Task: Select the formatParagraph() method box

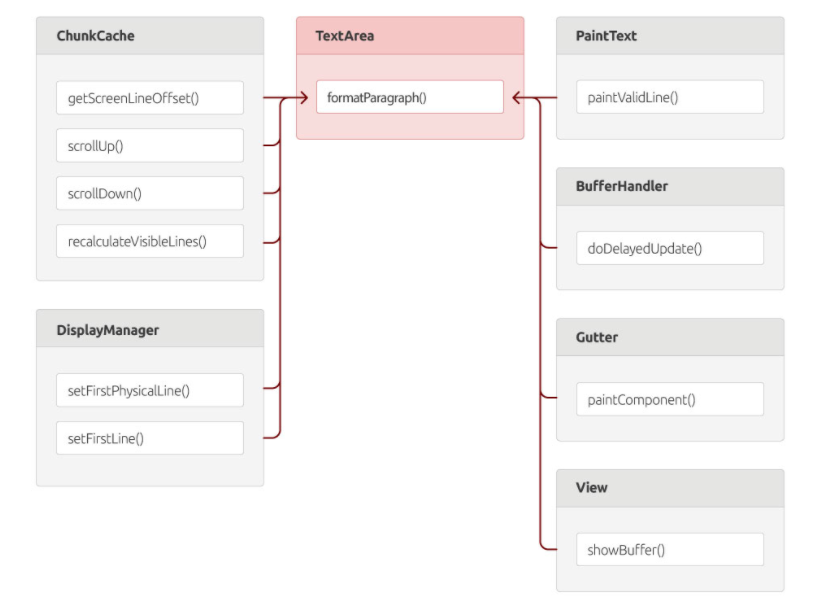Action: point(410,98)
